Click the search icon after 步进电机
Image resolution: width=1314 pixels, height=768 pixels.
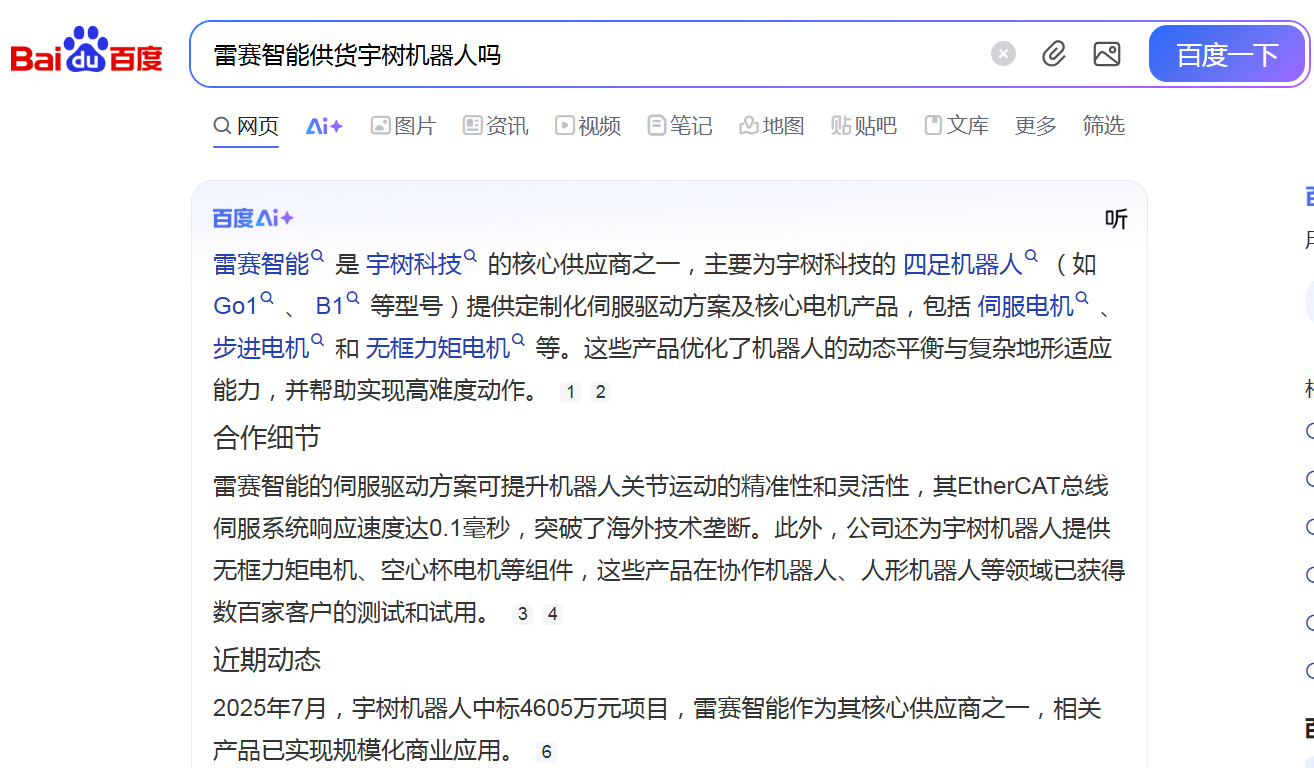click(318, 341)
